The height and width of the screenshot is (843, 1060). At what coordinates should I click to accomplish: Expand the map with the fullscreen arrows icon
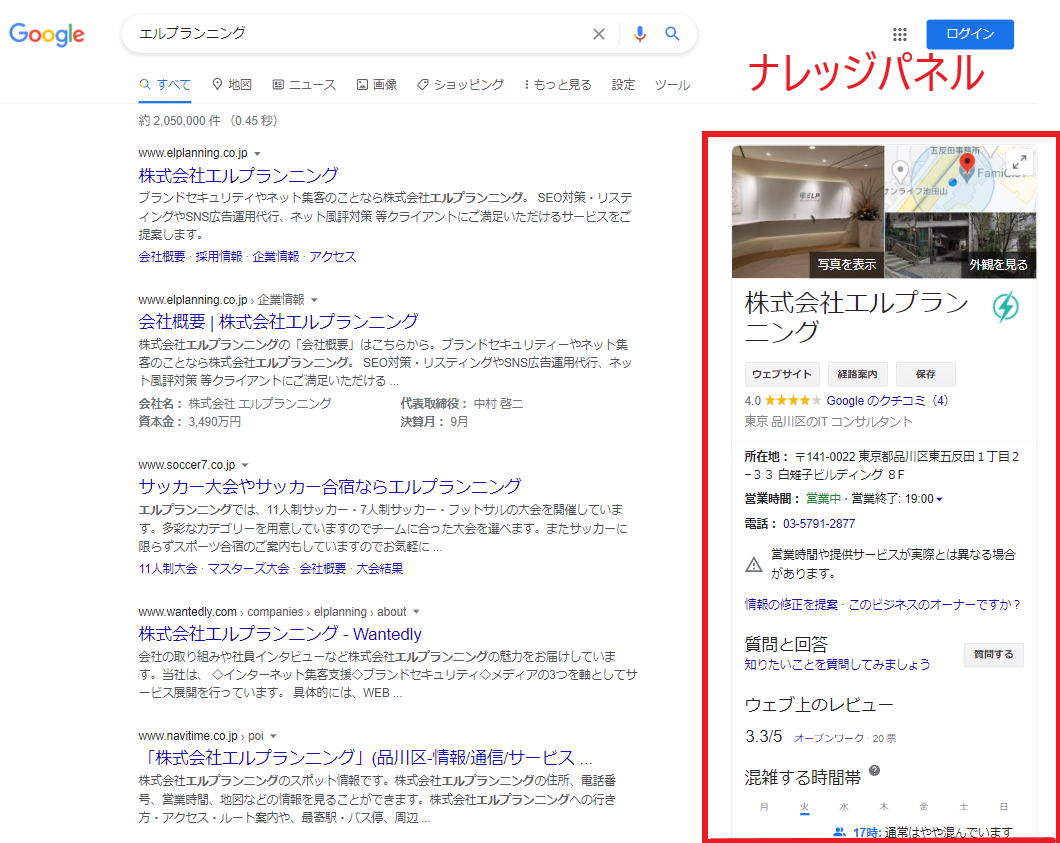pyautogui.click(x=1019, y=162)
